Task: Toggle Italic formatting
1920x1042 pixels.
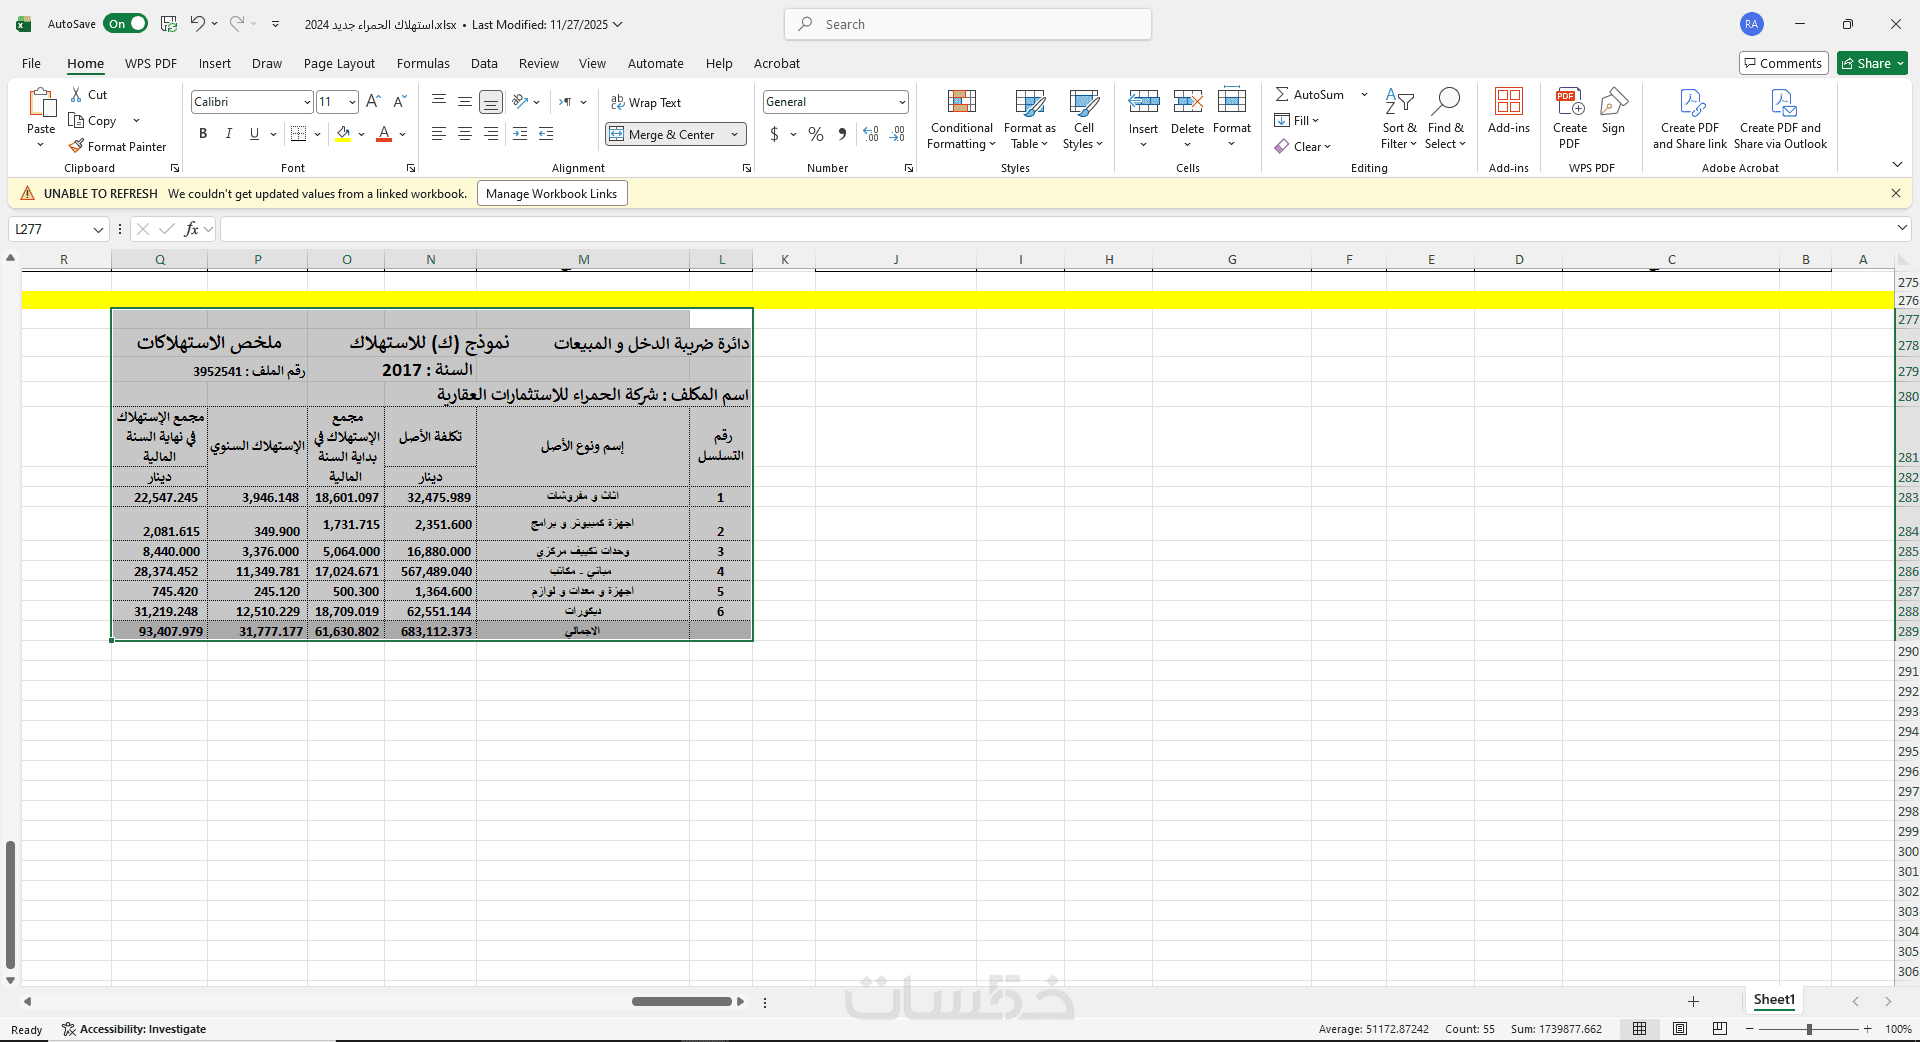Action: click(229, 134)
